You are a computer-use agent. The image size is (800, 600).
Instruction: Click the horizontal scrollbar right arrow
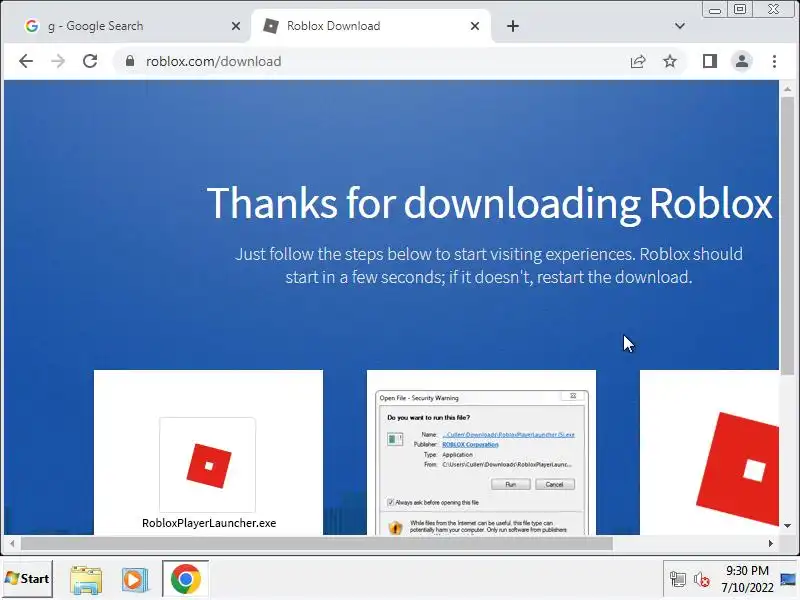(x=770, y=544)
